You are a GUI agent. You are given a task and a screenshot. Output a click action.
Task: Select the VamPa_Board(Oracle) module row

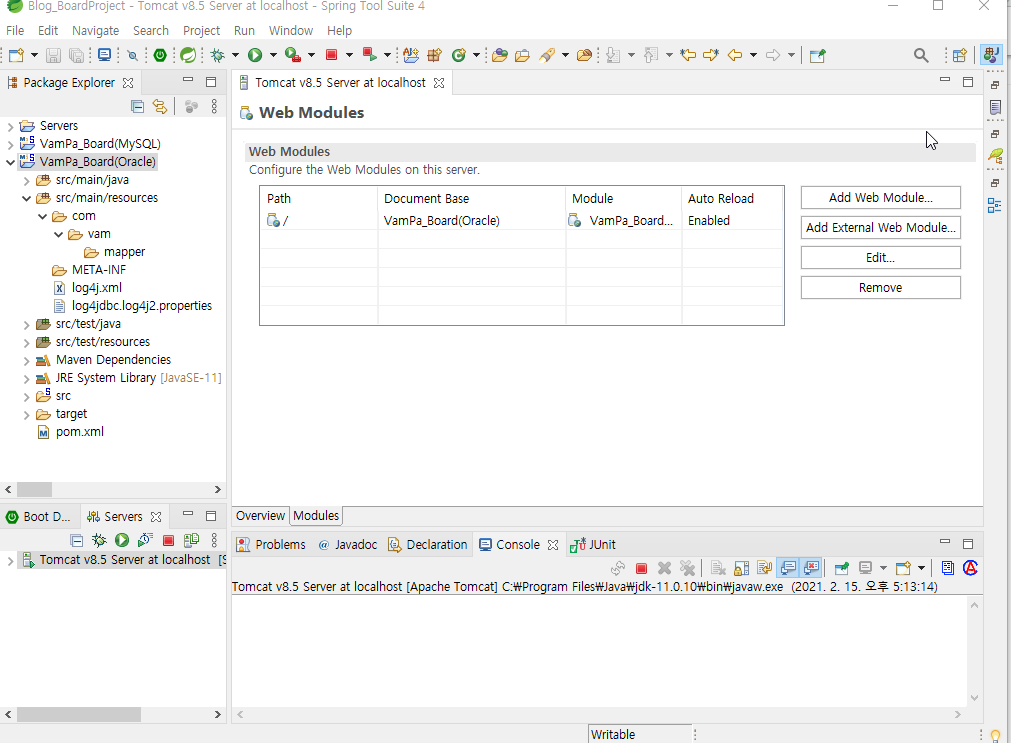522,221
